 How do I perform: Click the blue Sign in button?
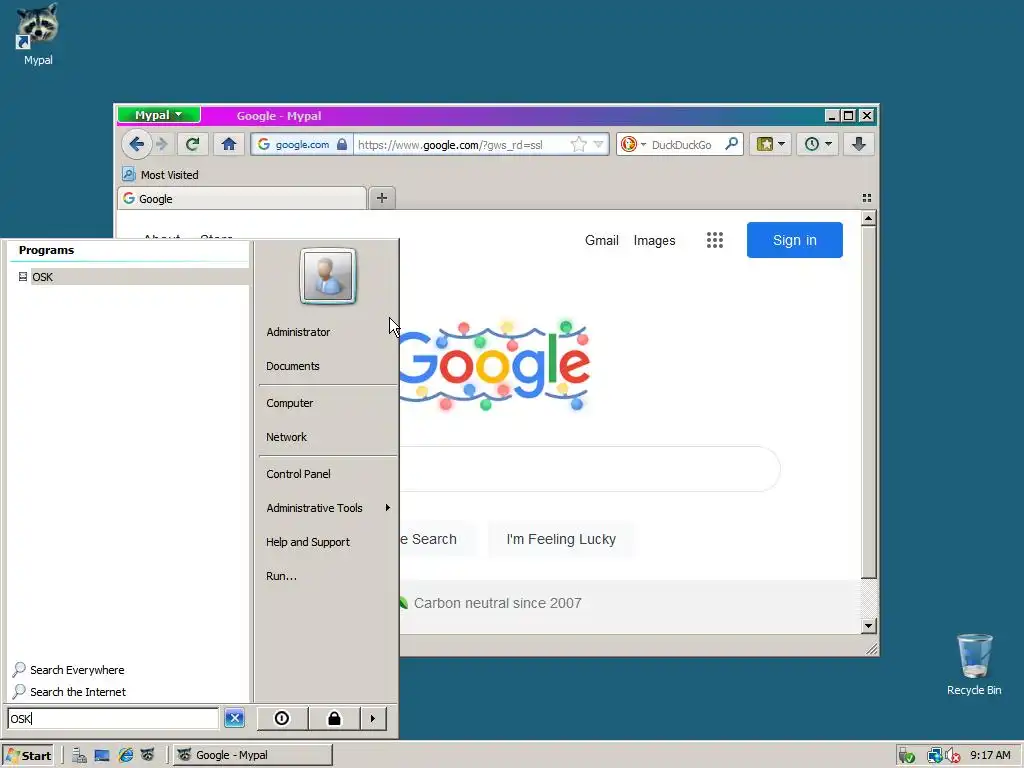795,240
